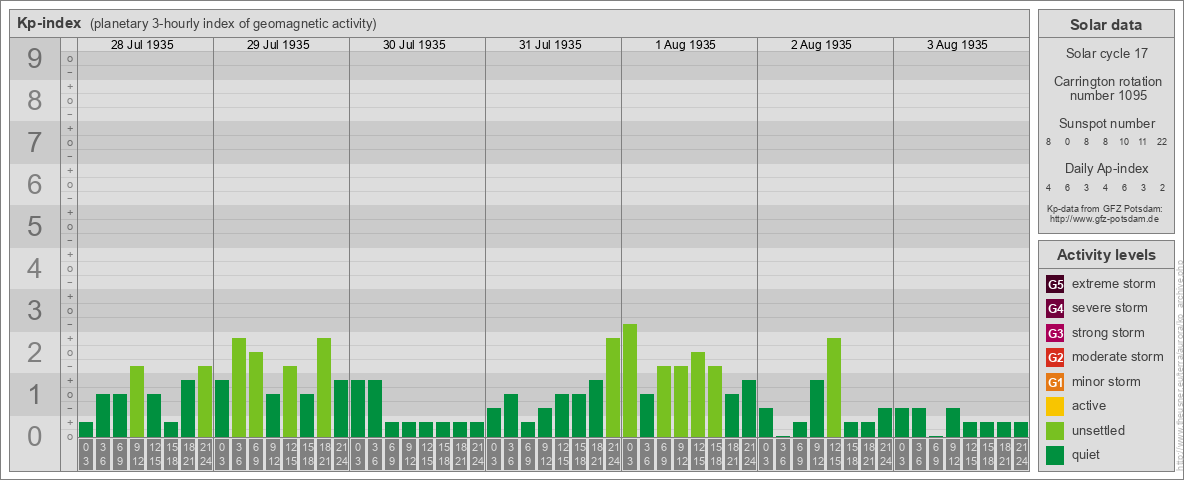
Task: Click the 'Activity levels' panel heading
Action: pyautogui.click(x=1106, y=255)
